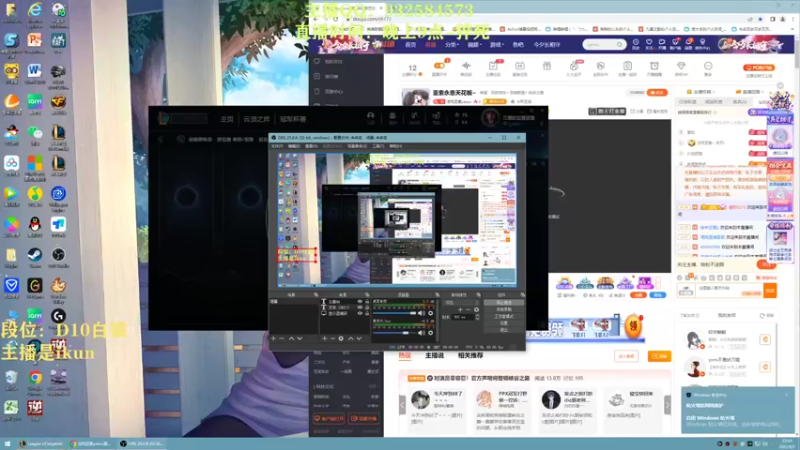Open the WeChat desktop icon
Image resolution: width=800 pixels, height=450 pixels.
point(35,133)
